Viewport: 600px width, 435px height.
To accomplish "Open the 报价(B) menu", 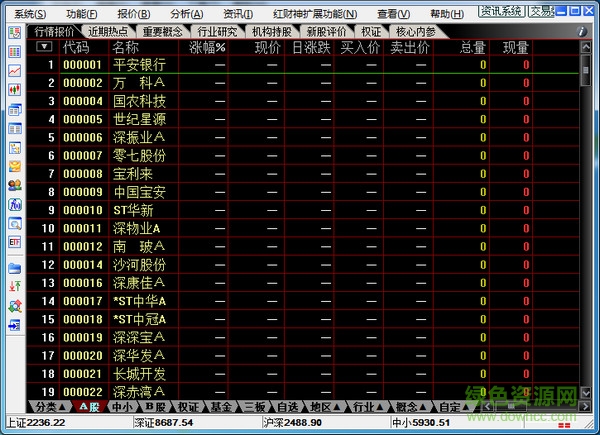I will point(134,14).
